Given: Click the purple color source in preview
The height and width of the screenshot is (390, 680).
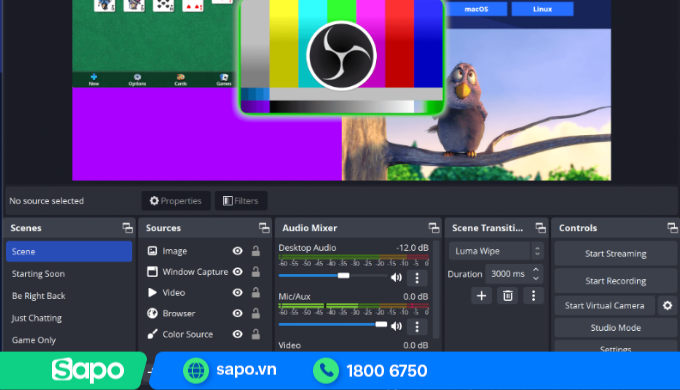Looking at the screenshot, I should (x=207, y=134).
